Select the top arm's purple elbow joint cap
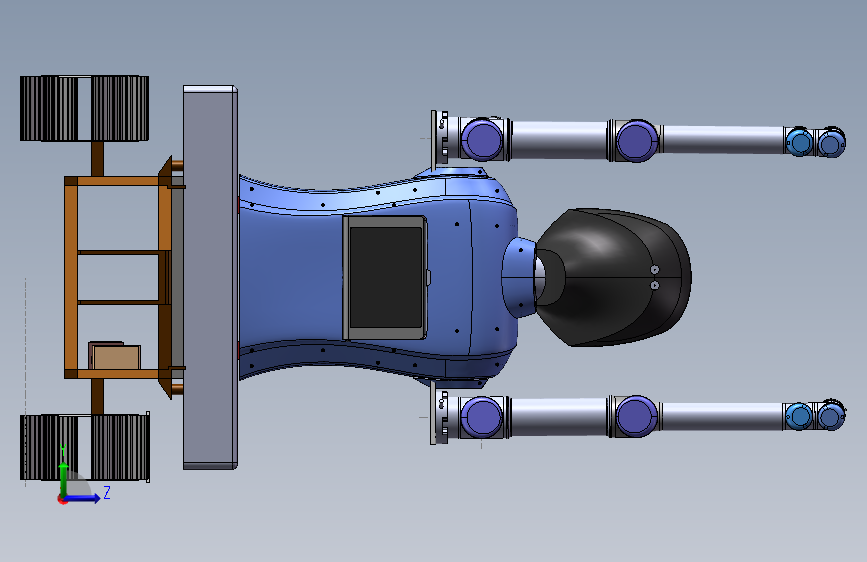 (636, 140)
